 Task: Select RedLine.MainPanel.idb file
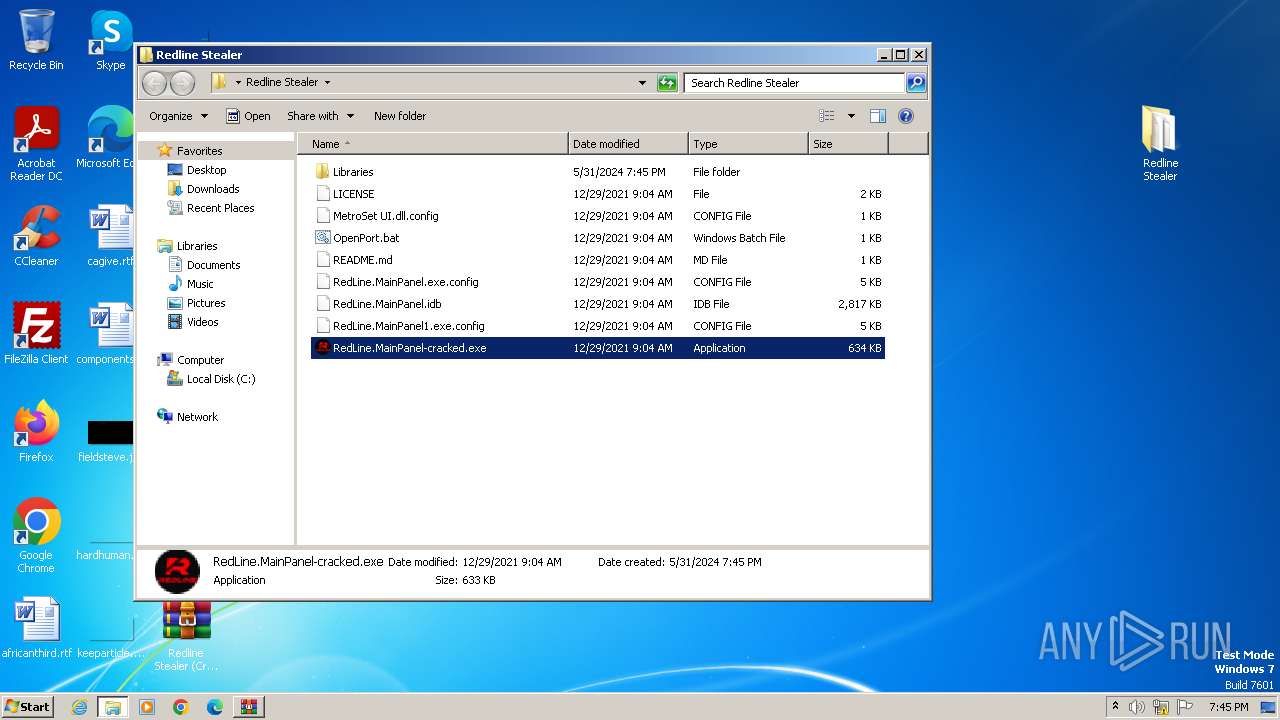point(598,304)
